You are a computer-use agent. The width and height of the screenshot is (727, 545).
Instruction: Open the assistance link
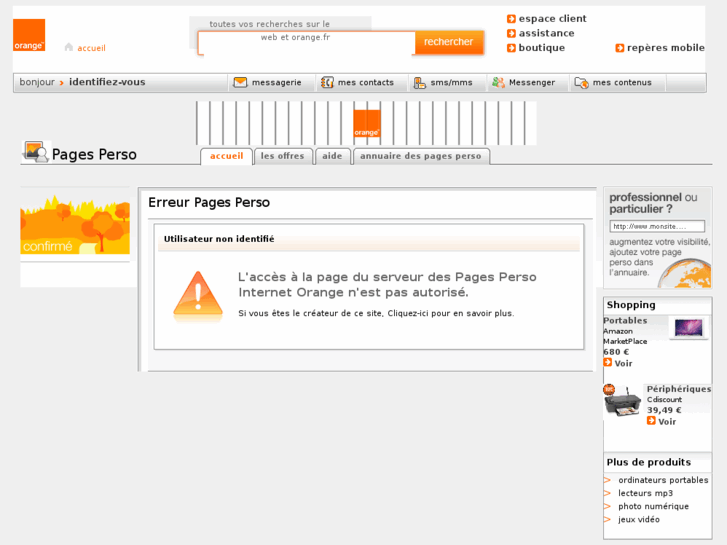click(x=546, y=33)
